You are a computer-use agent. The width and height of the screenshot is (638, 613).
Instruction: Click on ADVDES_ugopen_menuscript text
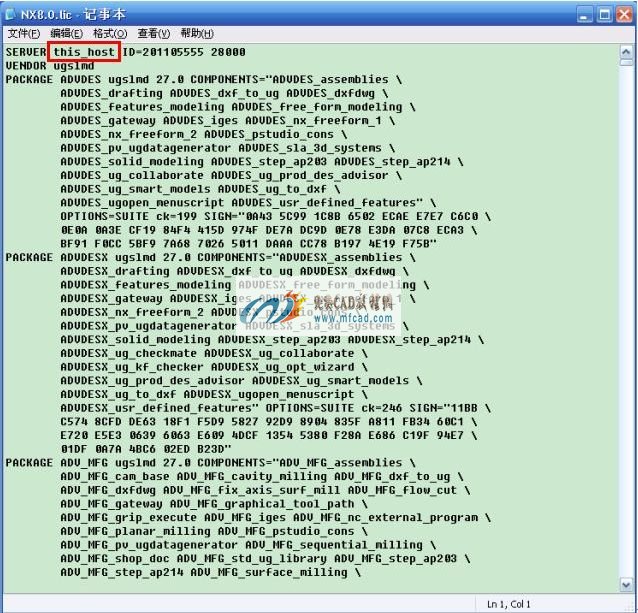coord(142,203)
